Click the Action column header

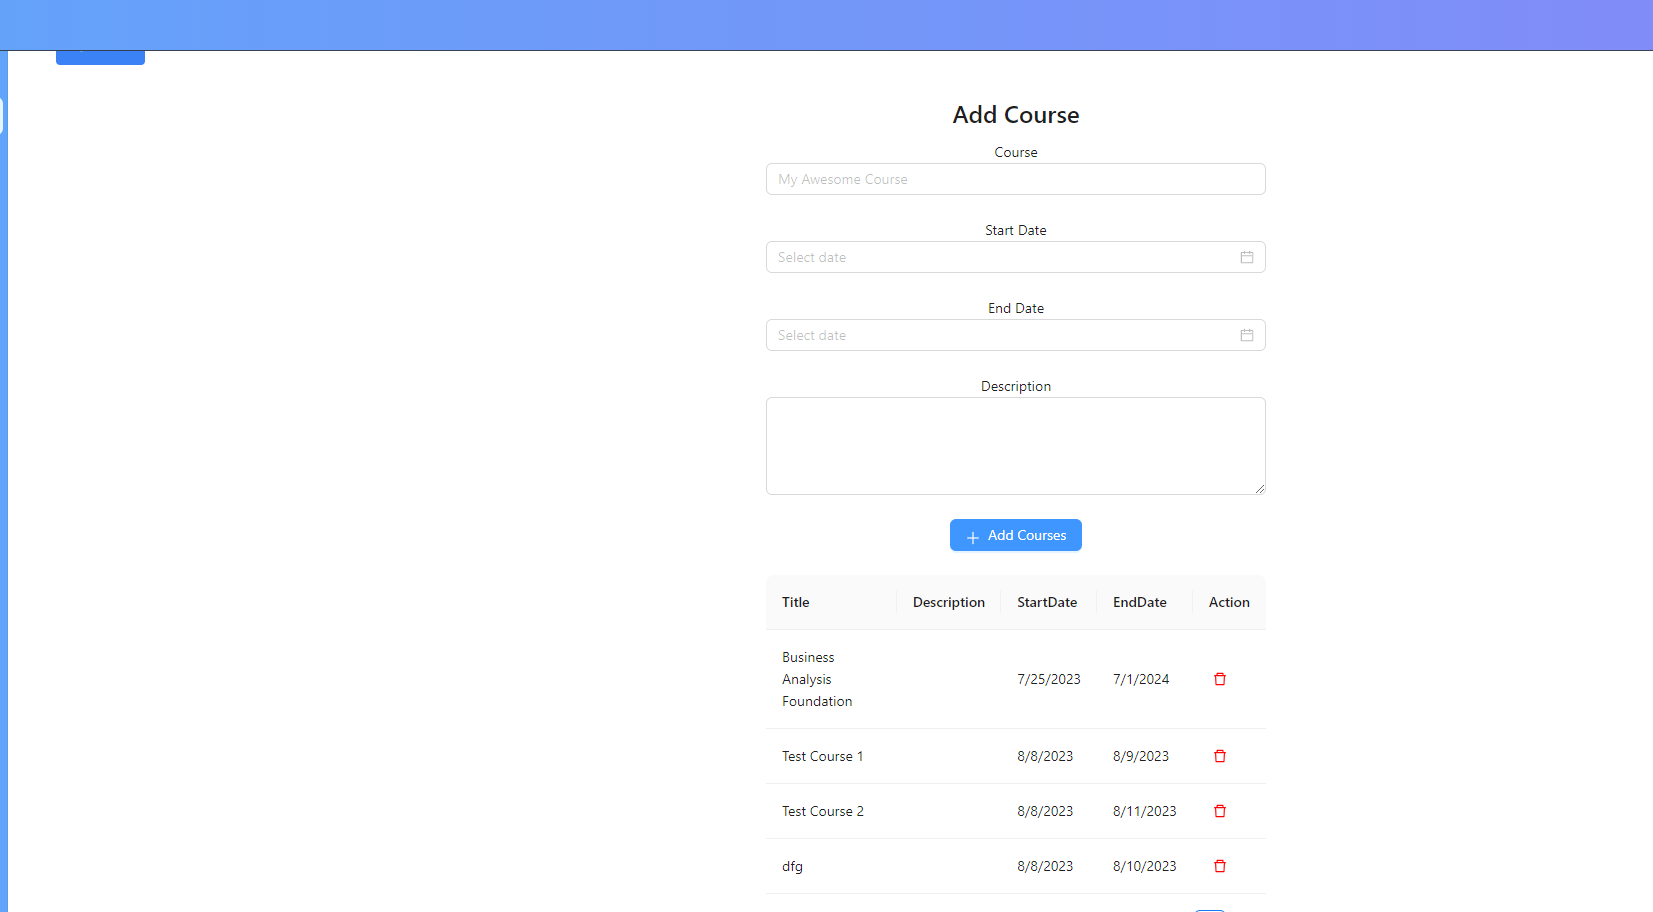click(x=1228, y=602)
